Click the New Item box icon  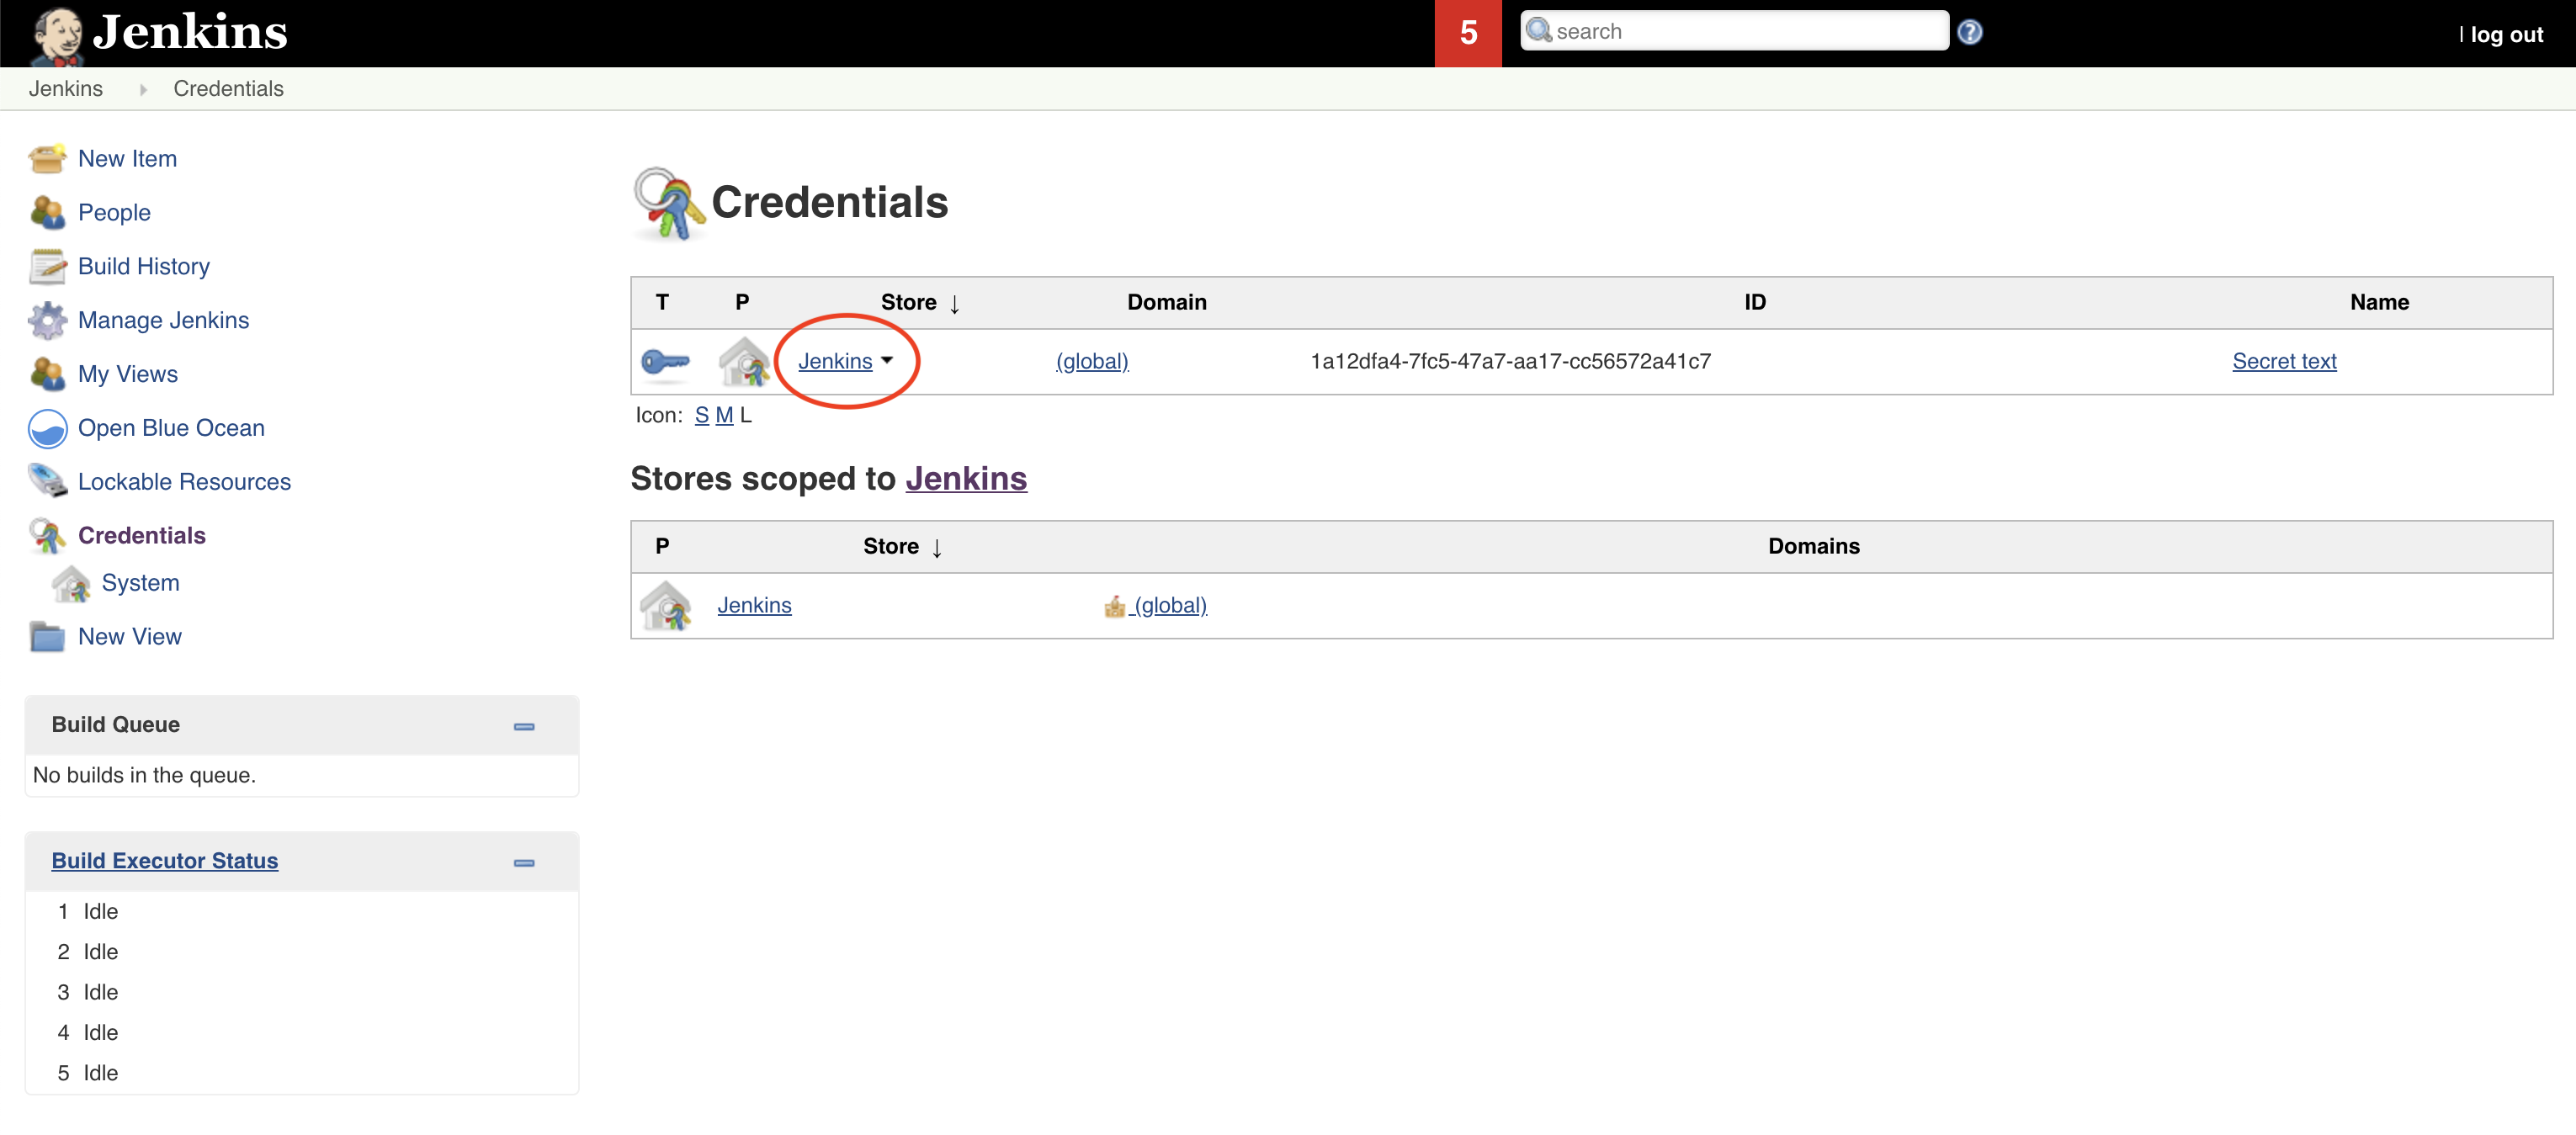coord(47,159)
